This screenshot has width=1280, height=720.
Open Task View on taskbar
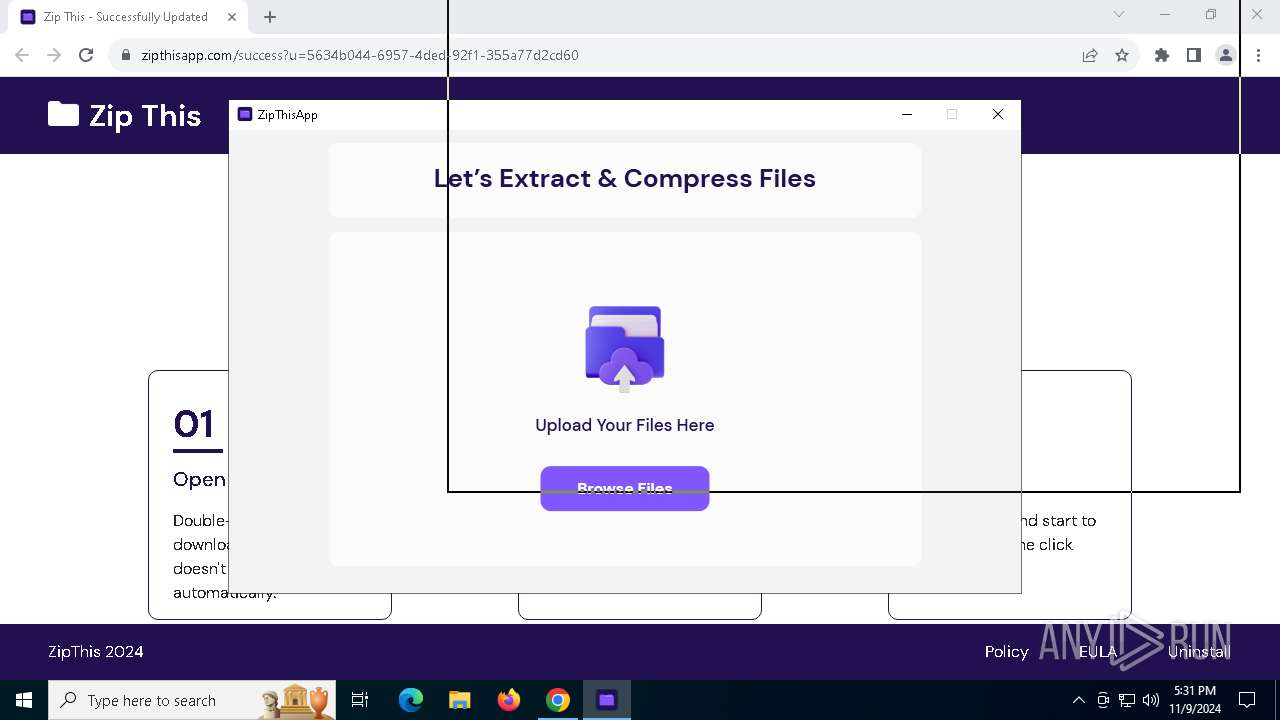coord(360,700)
